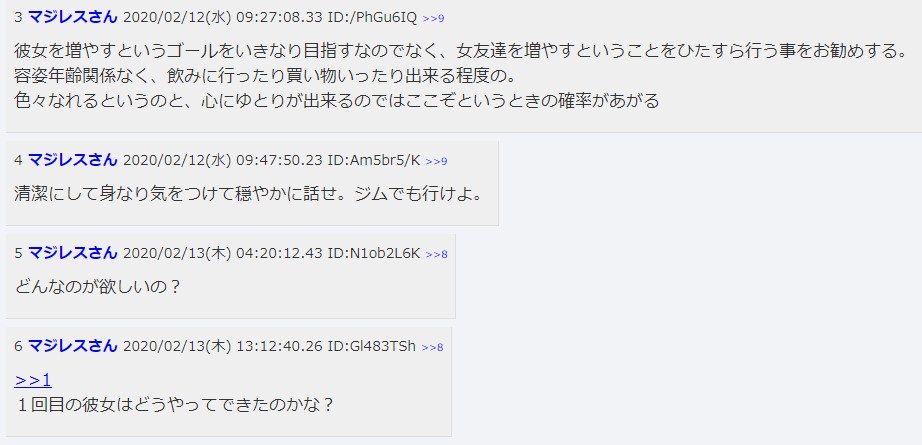Select ID:Am5br5/K on post 4
922x445 pixels.
[373, 160]
